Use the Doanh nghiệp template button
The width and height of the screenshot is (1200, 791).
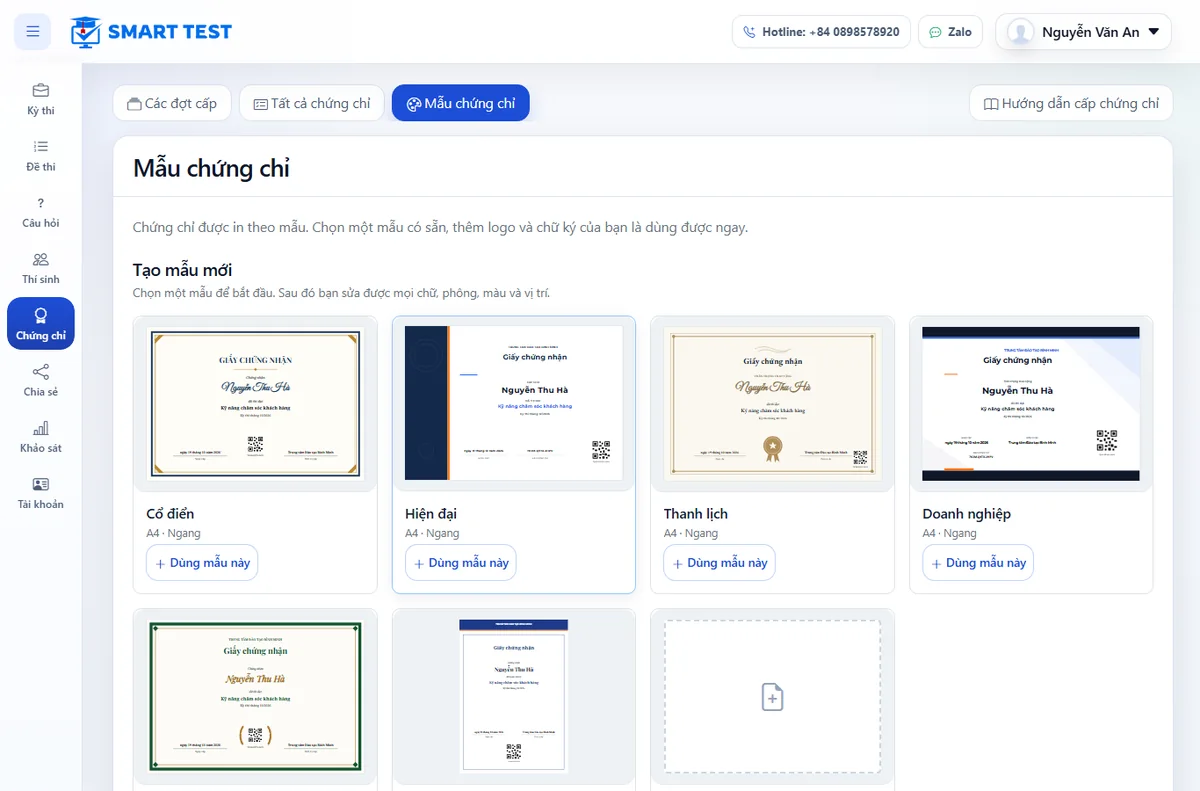coord(978,563)
